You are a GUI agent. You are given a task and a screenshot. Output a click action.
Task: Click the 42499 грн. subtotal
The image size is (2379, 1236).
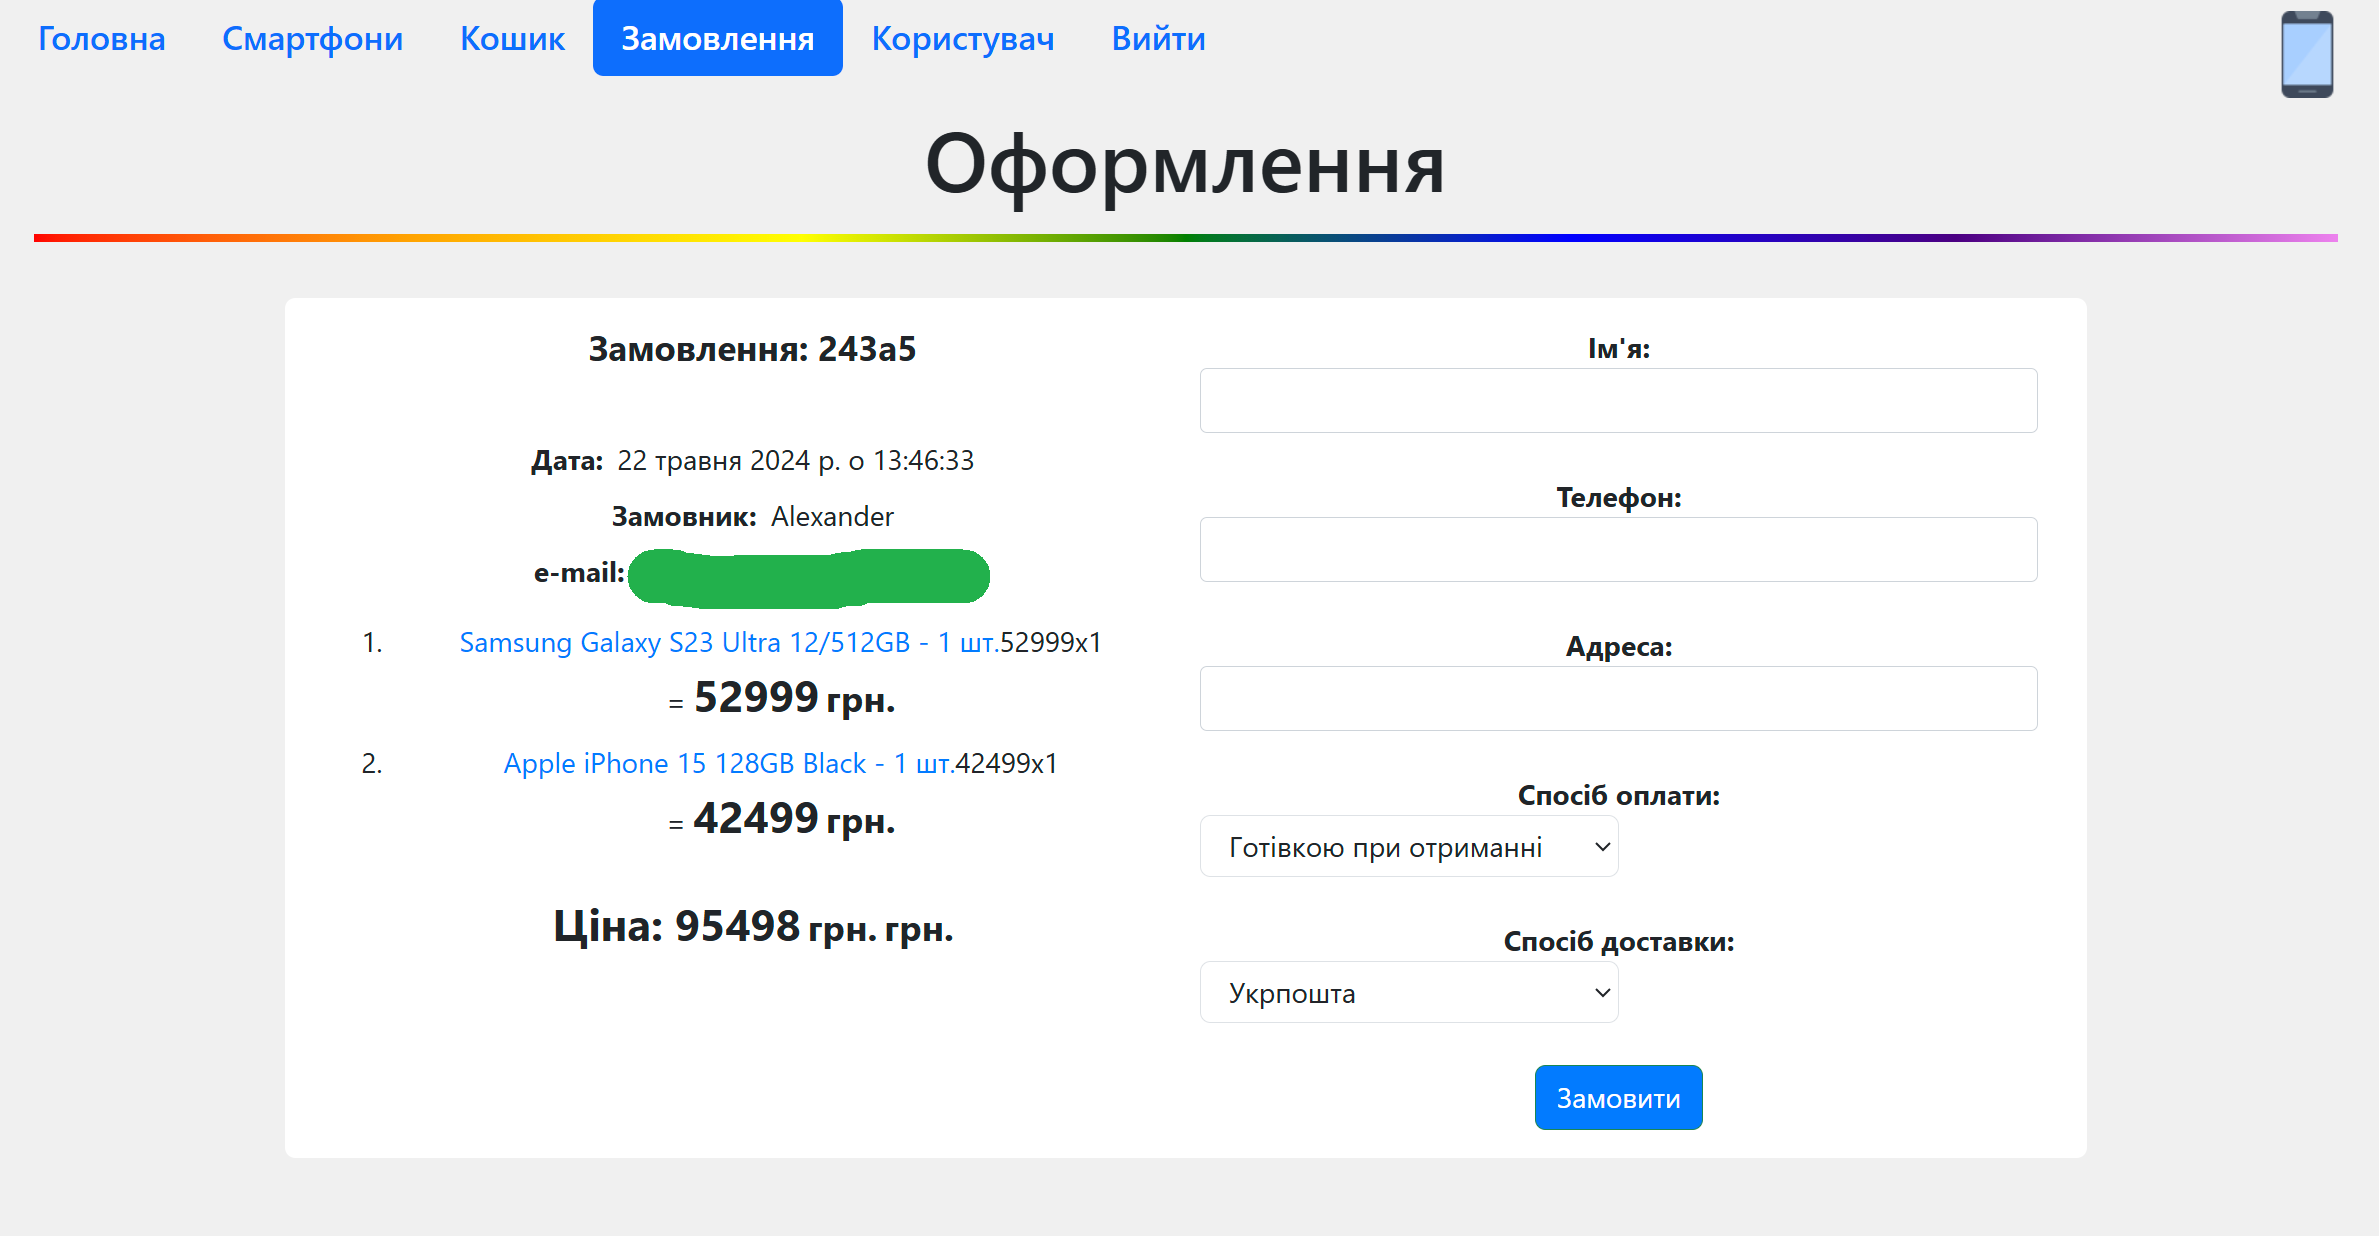(794, 819)
